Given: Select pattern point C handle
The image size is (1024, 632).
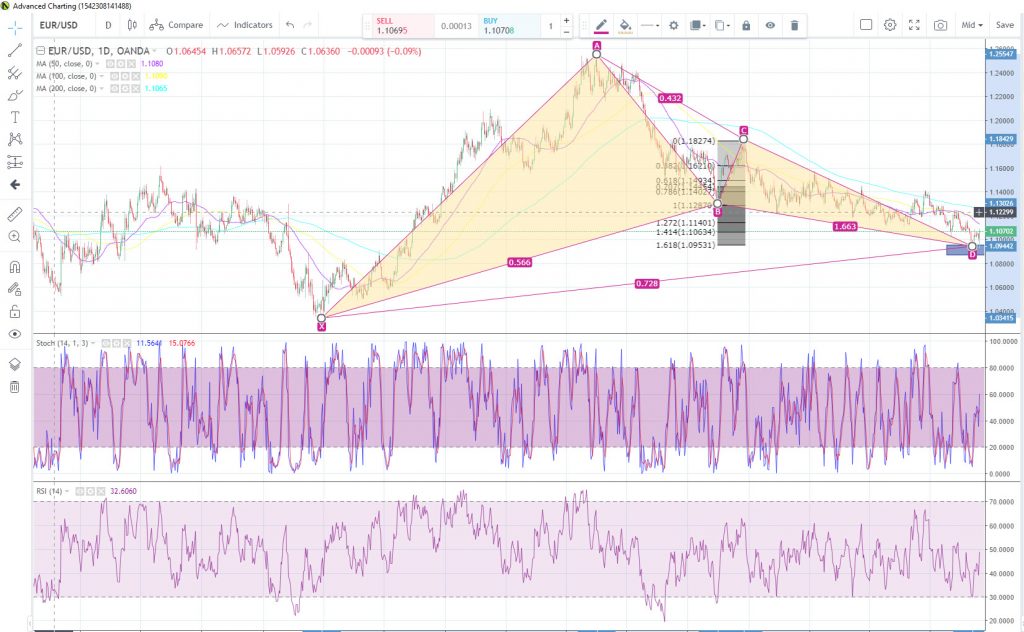Looking at the screenshot, I should point(743,139).
